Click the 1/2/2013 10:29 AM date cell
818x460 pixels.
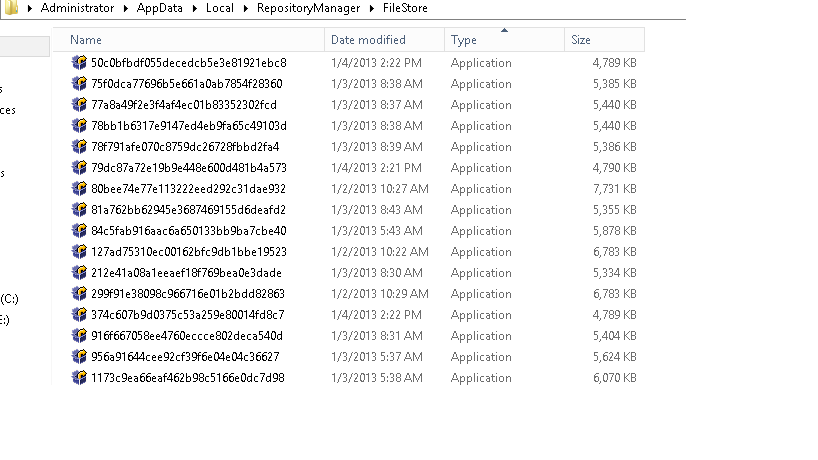click(380, 294)
